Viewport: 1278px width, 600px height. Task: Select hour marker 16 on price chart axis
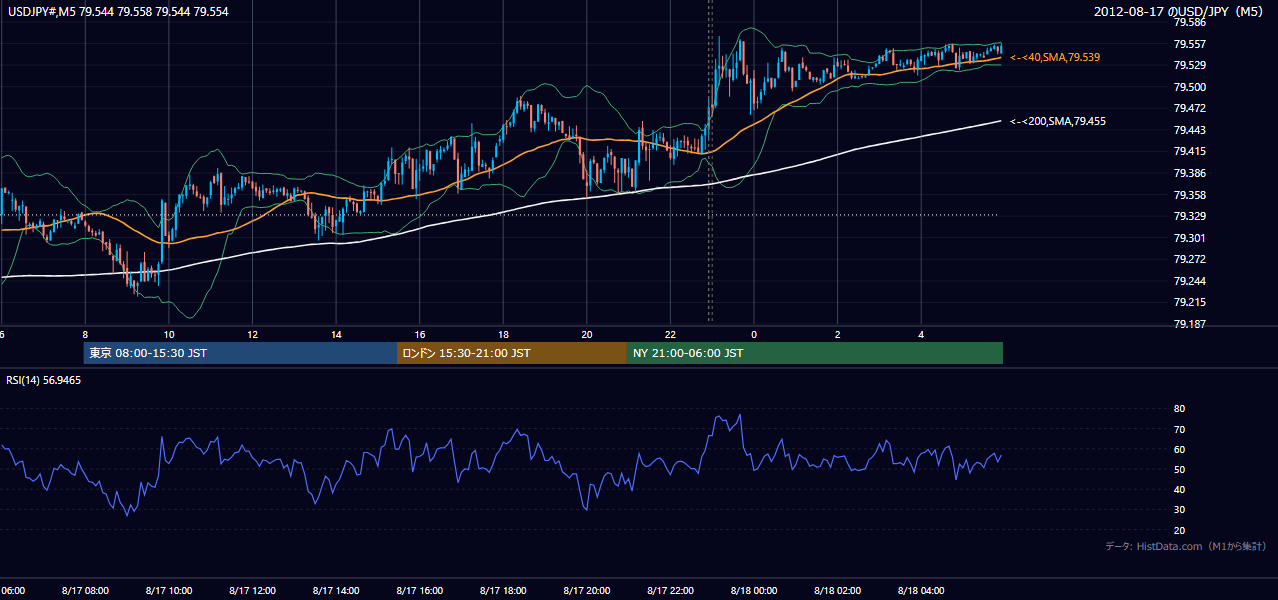420,335
